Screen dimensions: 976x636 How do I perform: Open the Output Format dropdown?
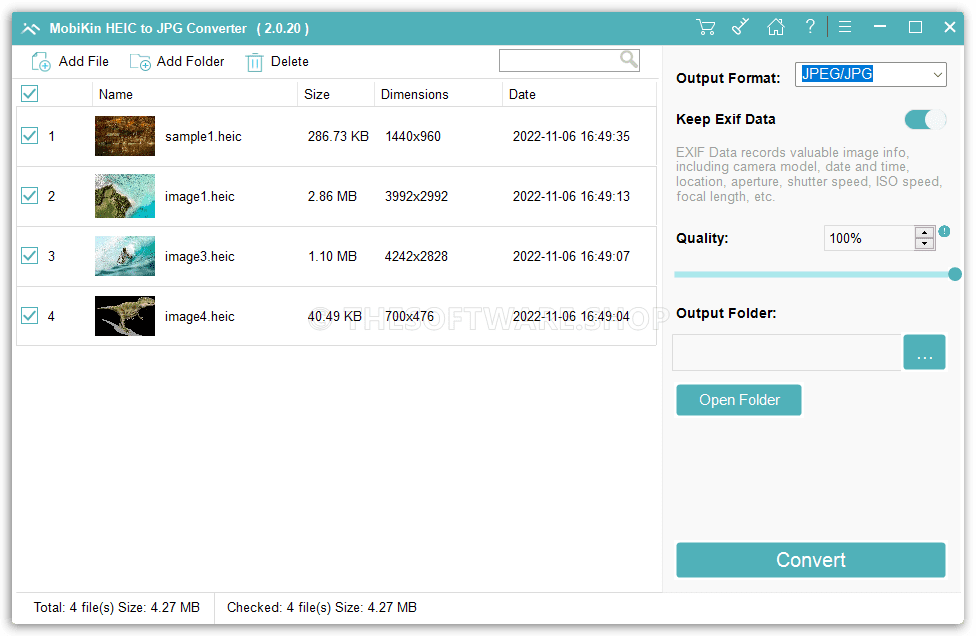click(871, 75)
